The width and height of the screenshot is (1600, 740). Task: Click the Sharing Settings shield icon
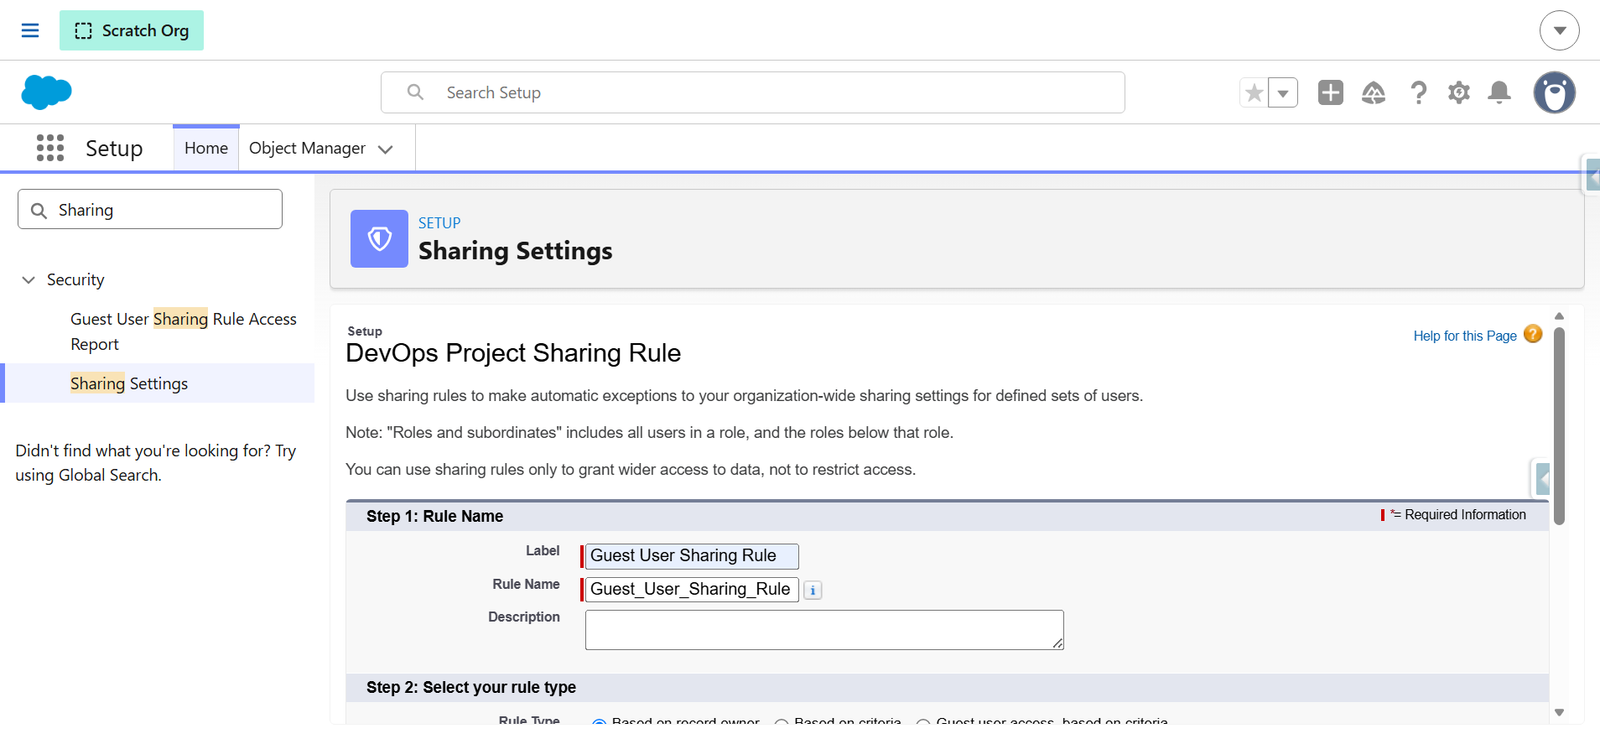(x=379, y=238)
